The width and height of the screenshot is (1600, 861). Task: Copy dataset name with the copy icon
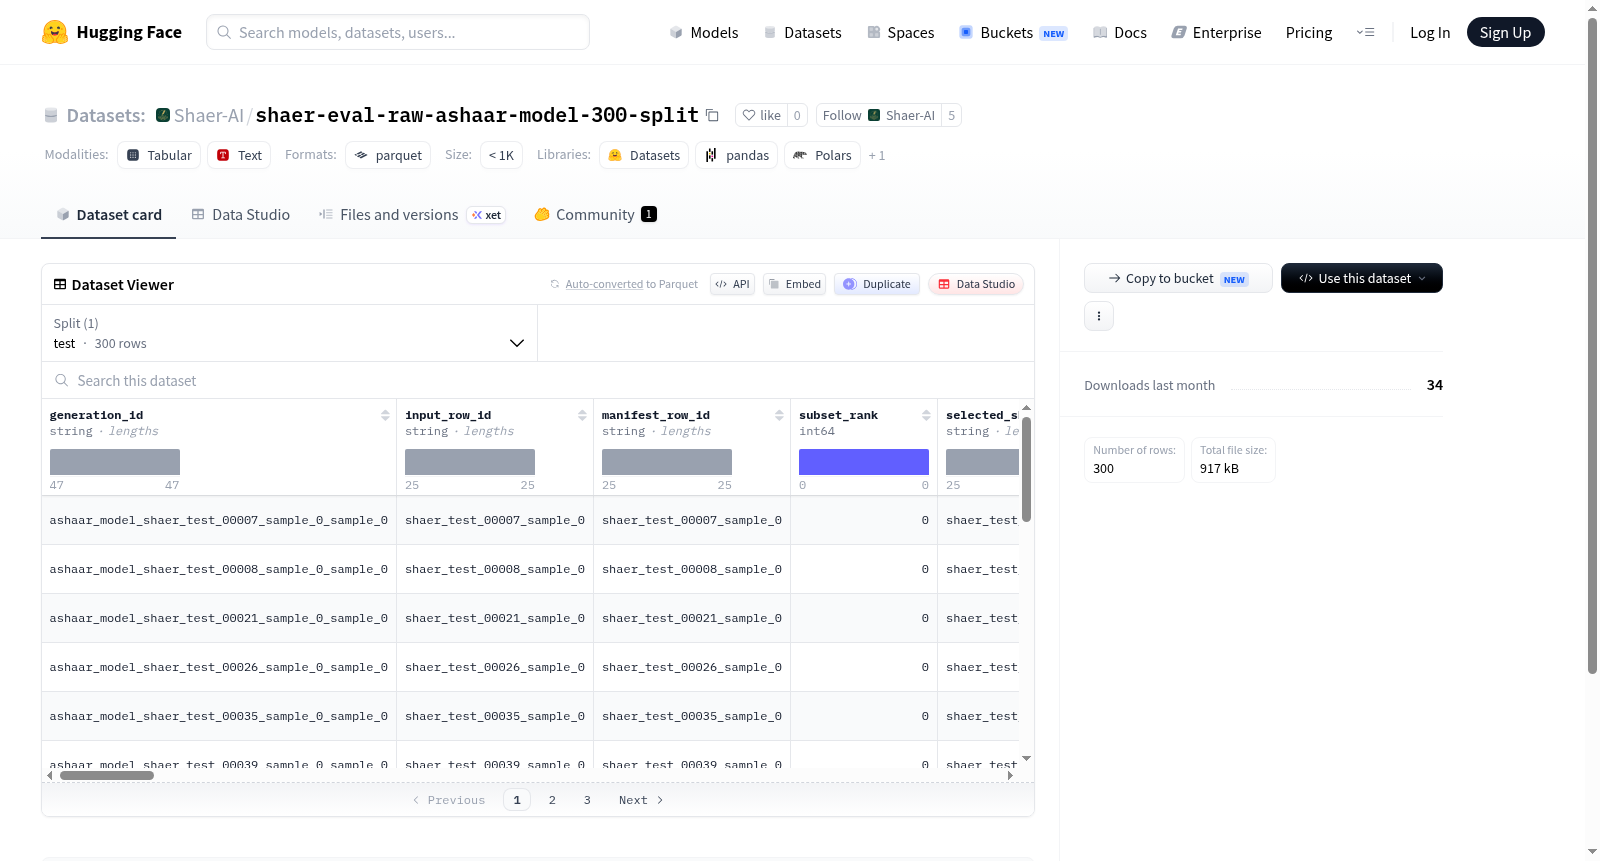pyautogui.click(x=712, y=115)
